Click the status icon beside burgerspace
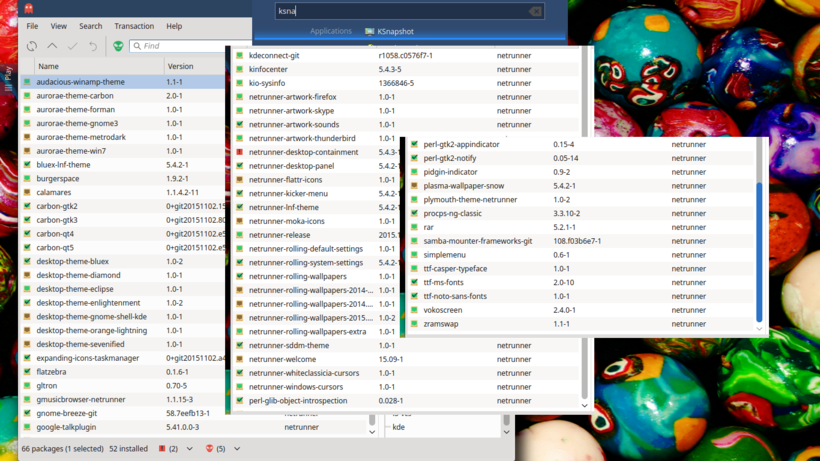This screenshot has height=461, width=820. pyautogui.click(x=27, y=178)
